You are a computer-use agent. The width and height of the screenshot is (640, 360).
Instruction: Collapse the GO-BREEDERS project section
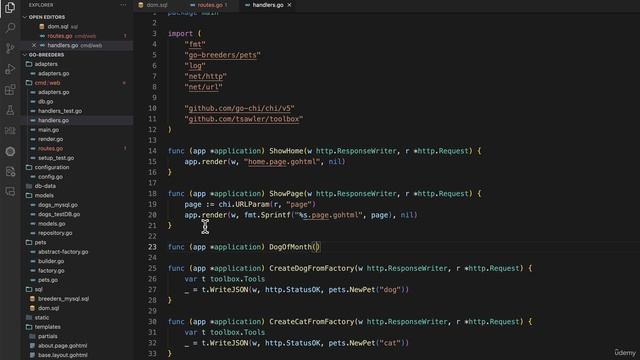click(46, 55)
